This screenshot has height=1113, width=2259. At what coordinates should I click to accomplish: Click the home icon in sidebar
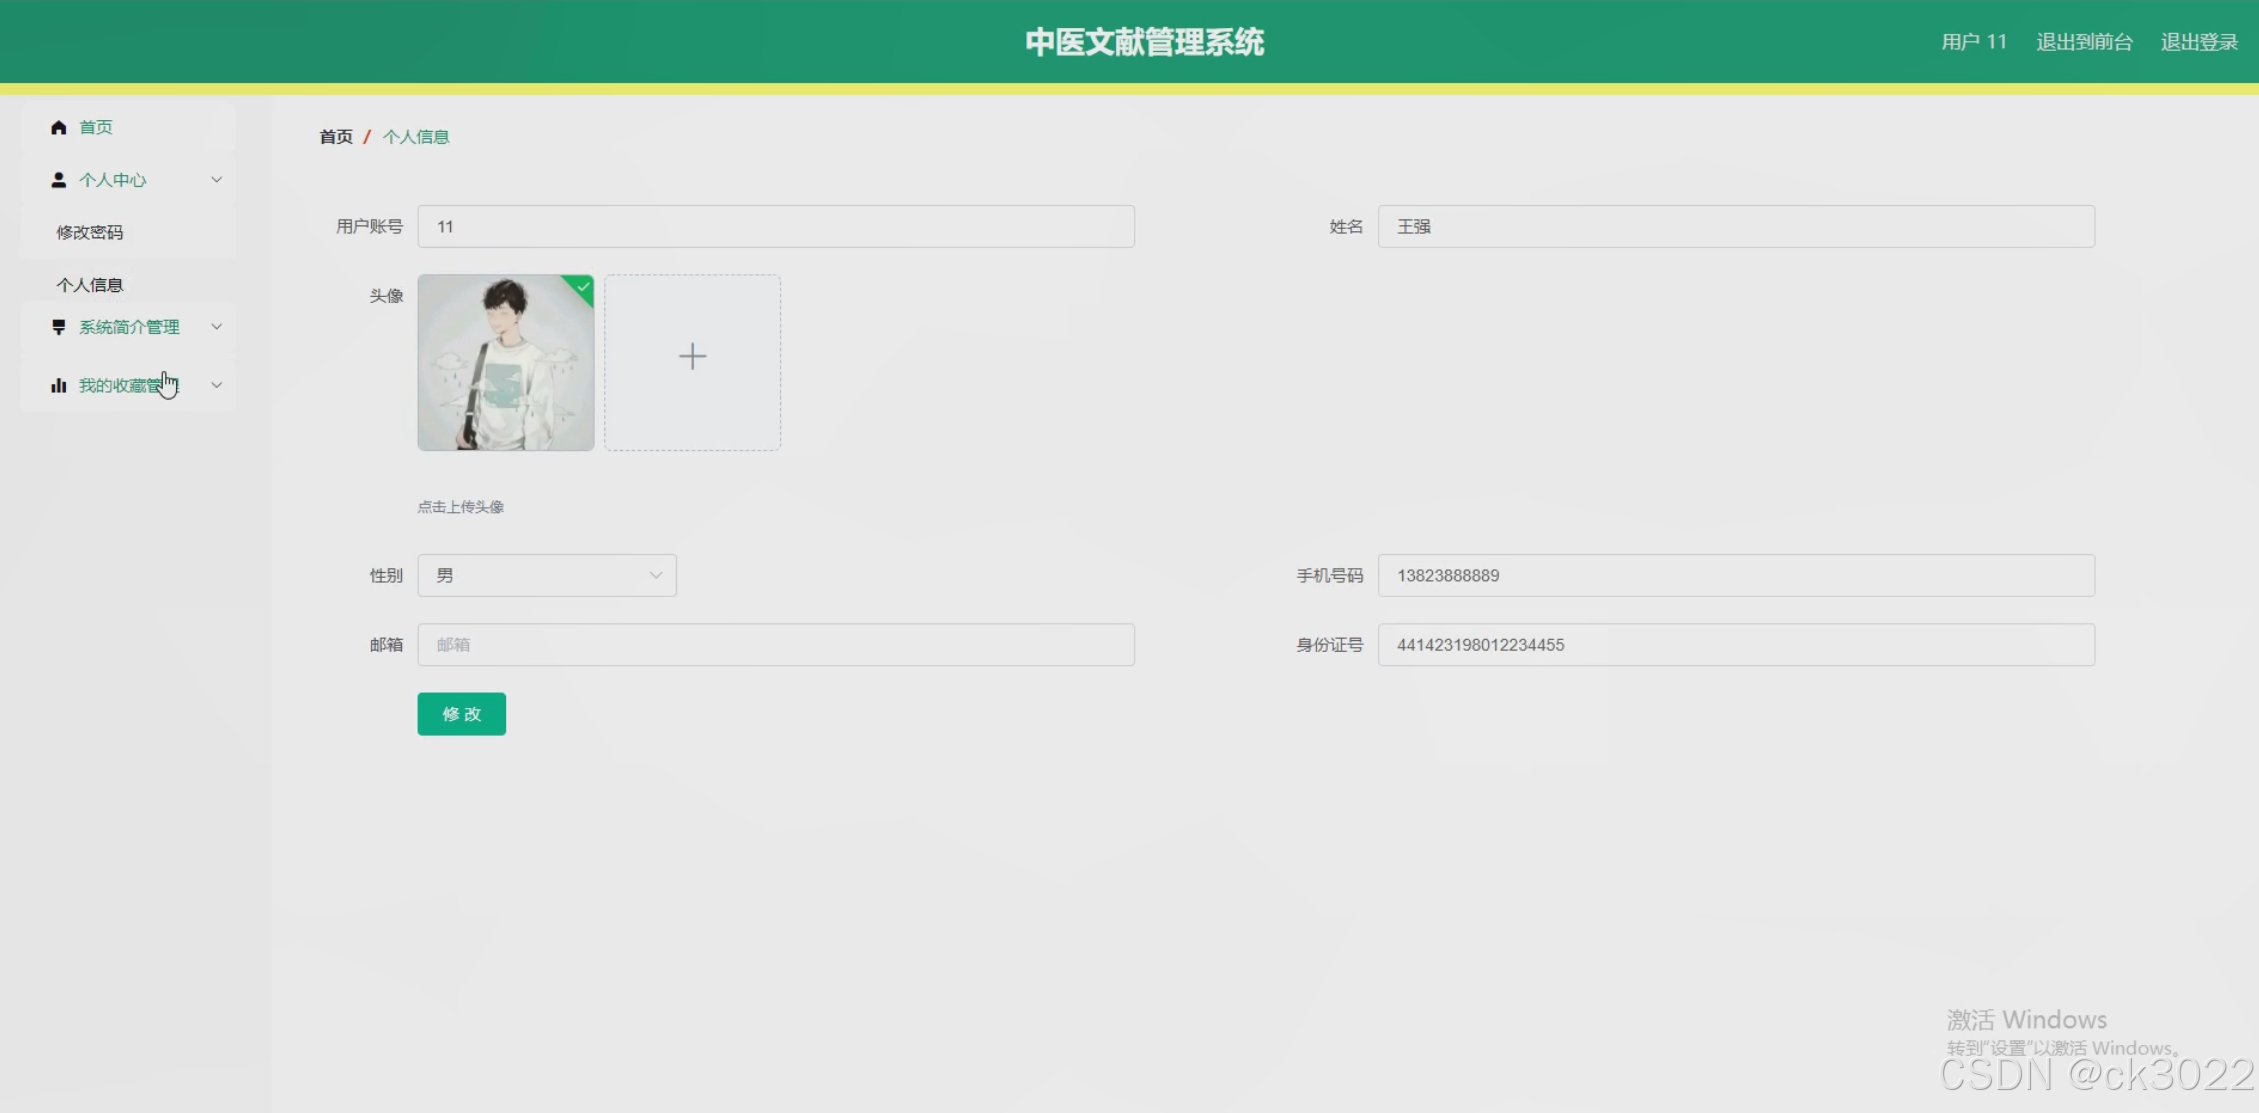pos(59,127)
